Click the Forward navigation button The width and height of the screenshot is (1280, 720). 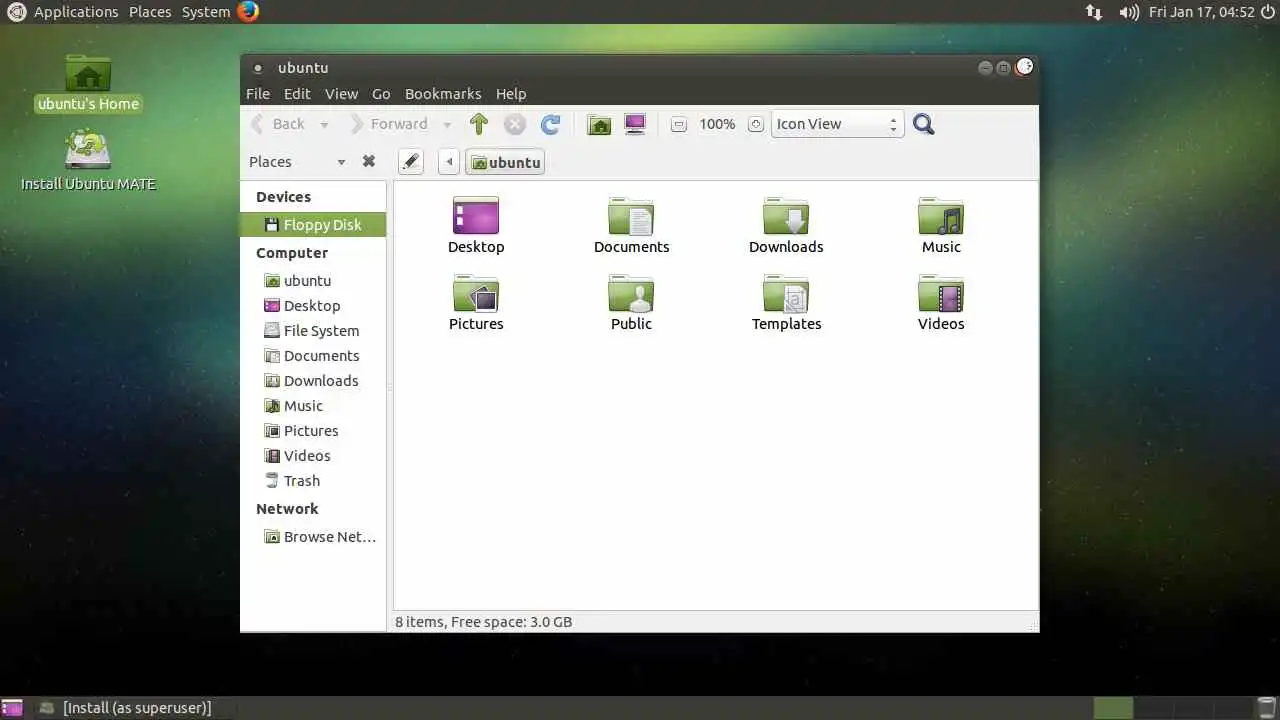coord(388,124)
